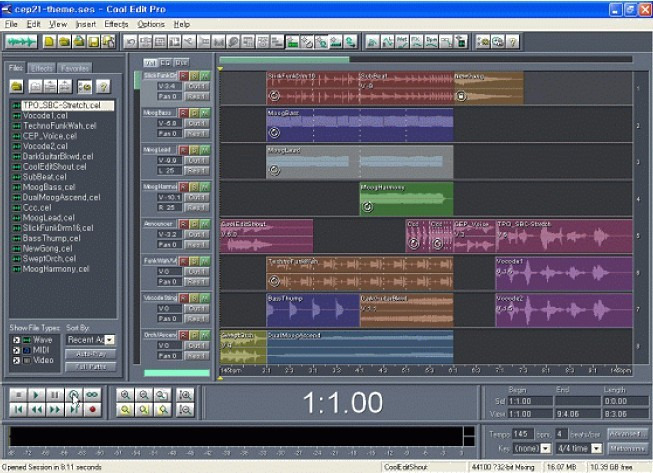The width and height of the screenshot is (653, 473).
Task: Create a new session via the toolbar
Action: (50, 42)
